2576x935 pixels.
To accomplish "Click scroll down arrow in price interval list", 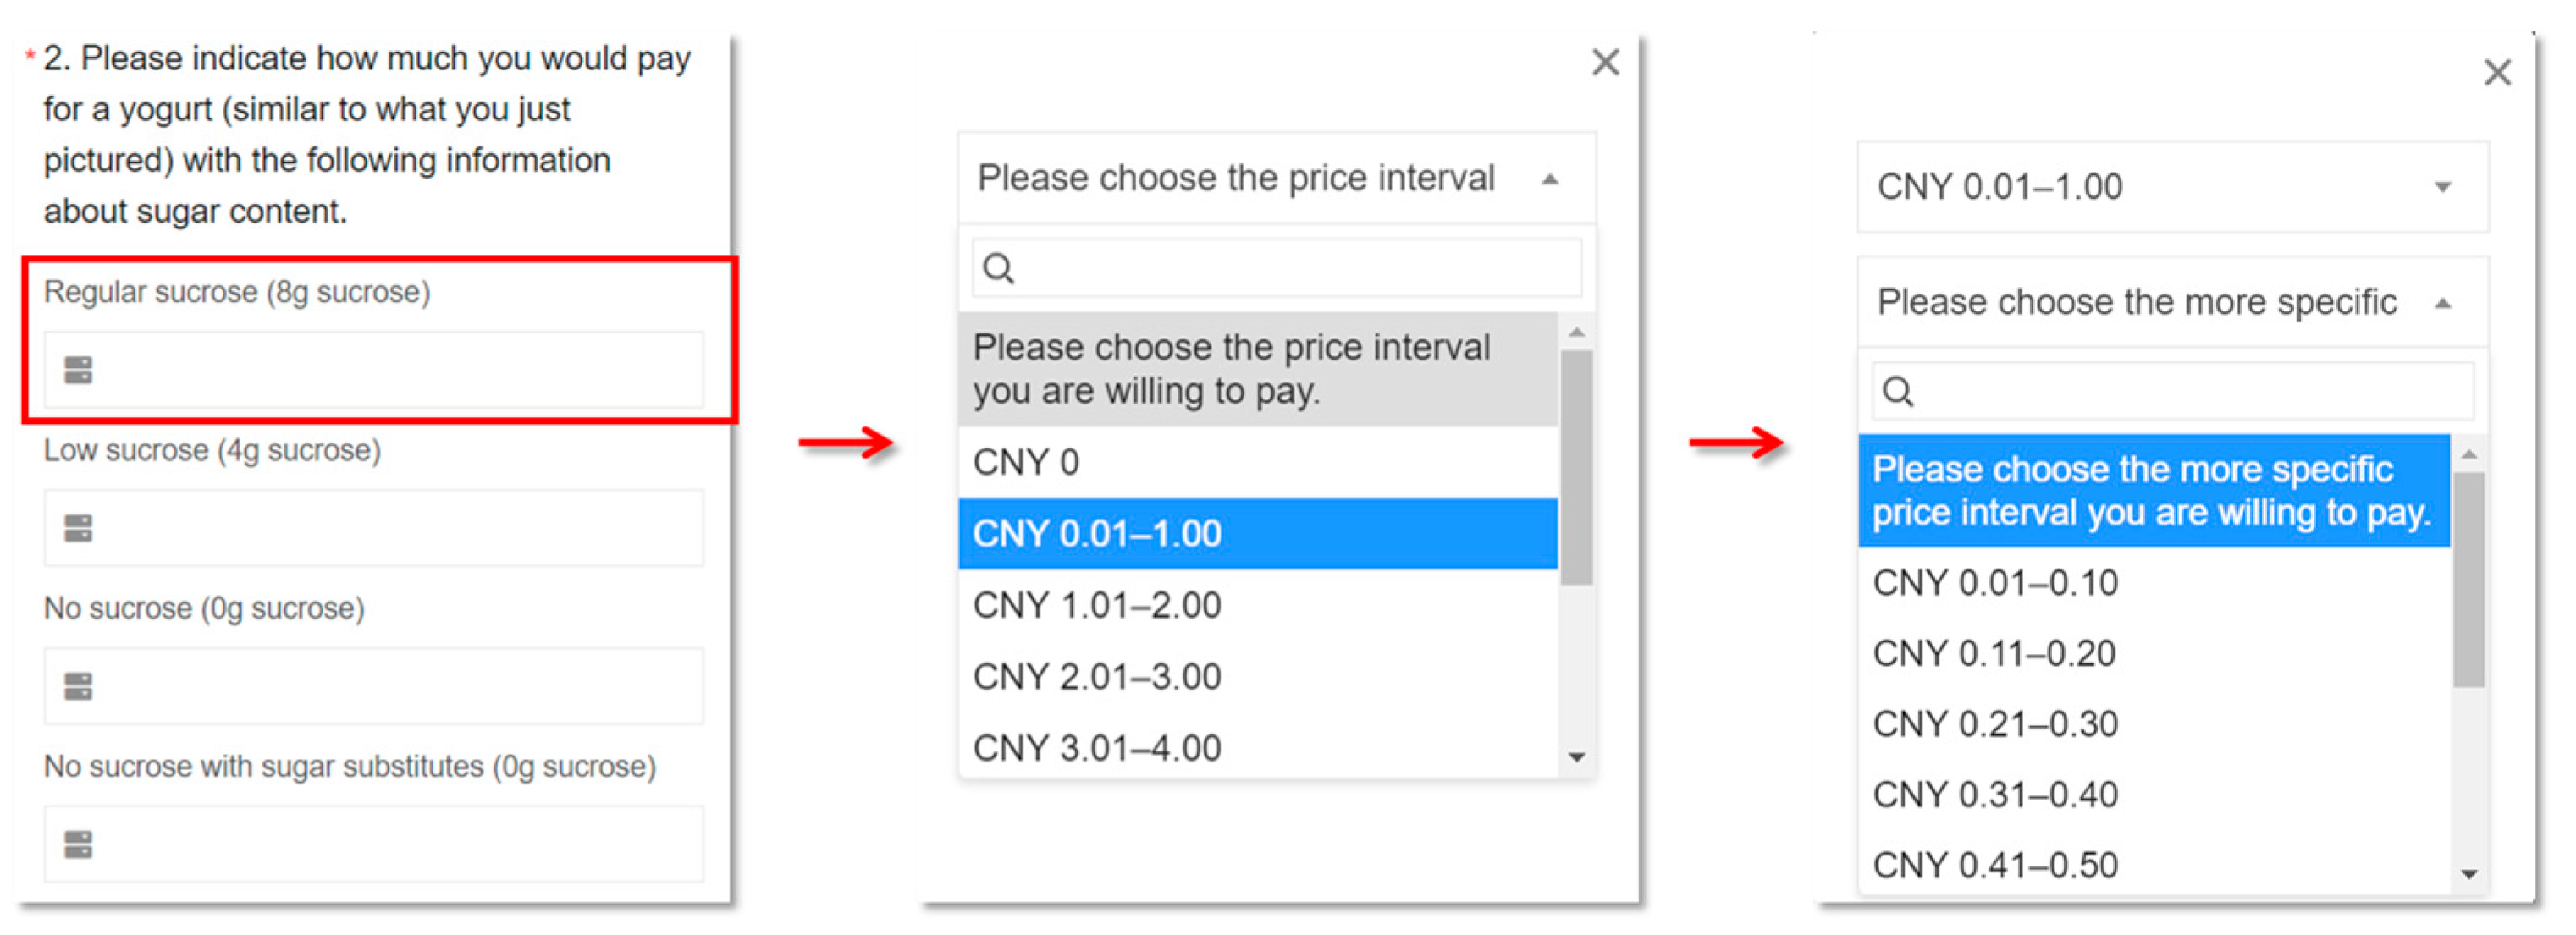I will point(1577,757).
